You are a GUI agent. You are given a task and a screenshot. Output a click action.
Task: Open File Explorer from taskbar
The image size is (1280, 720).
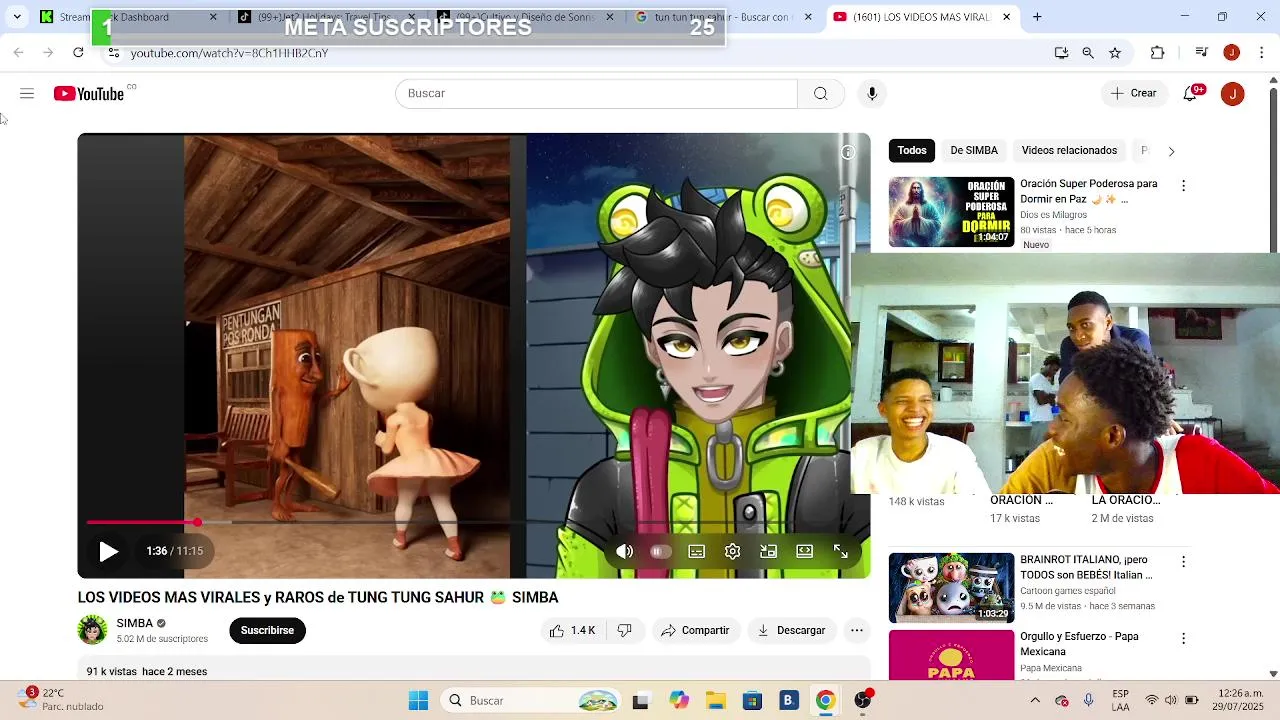pos(715,700)
